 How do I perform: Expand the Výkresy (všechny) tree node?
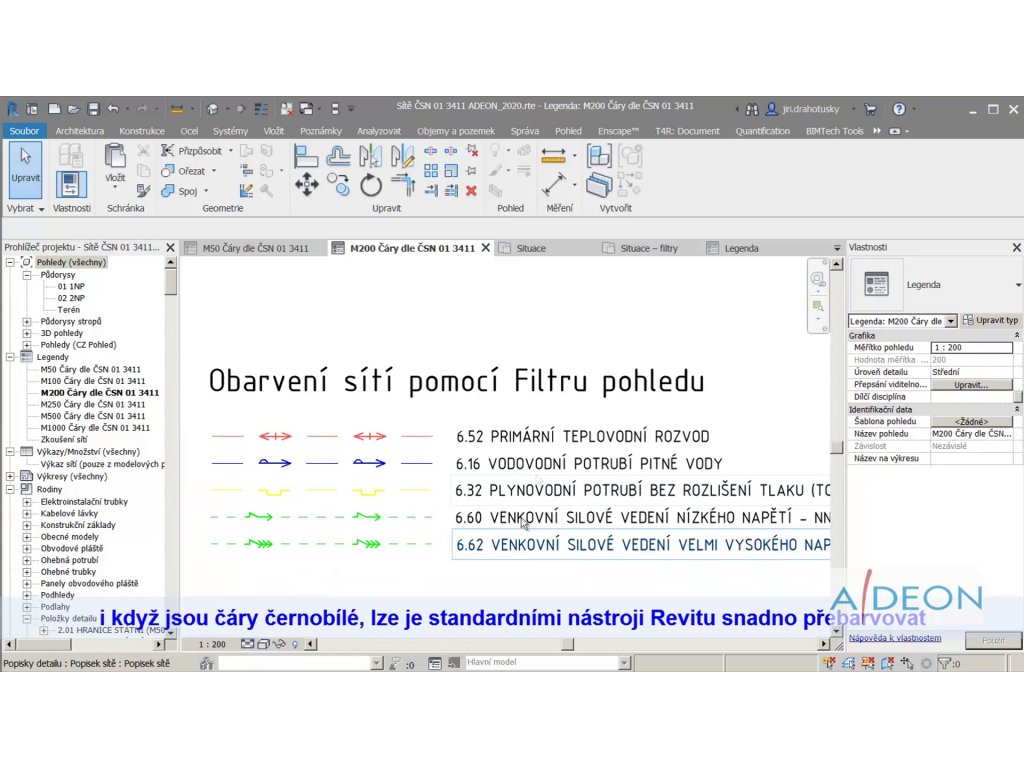click(10, 476)
